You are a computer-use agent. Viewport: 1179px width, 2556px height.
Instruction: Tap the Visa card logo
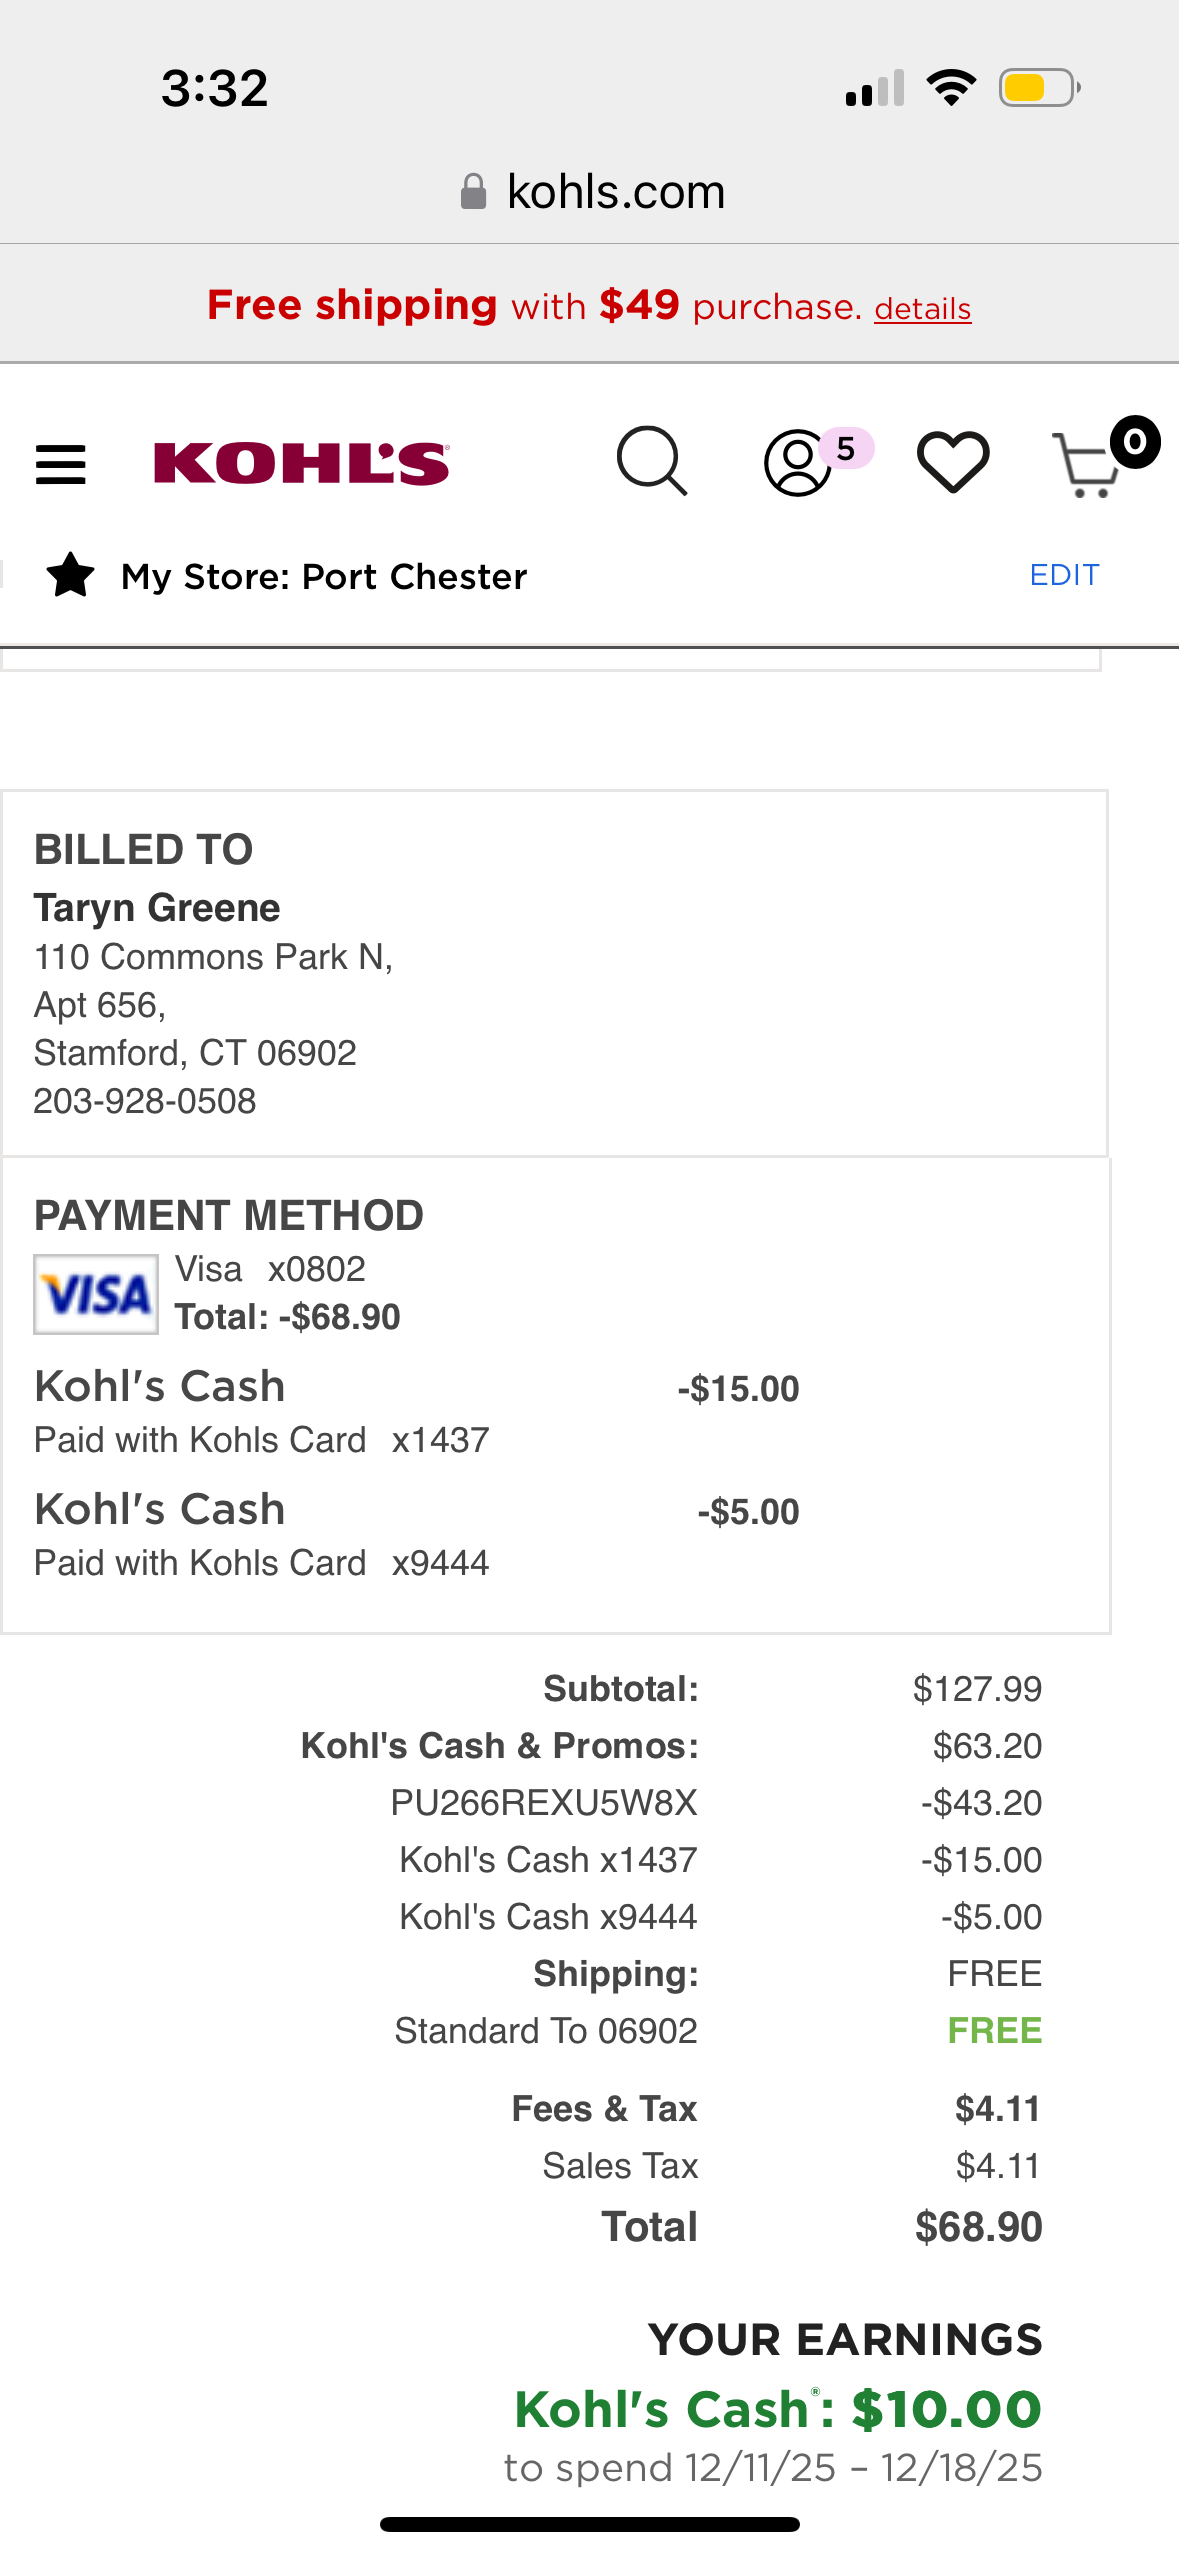pyautogui.click(x=96, y=1294)
